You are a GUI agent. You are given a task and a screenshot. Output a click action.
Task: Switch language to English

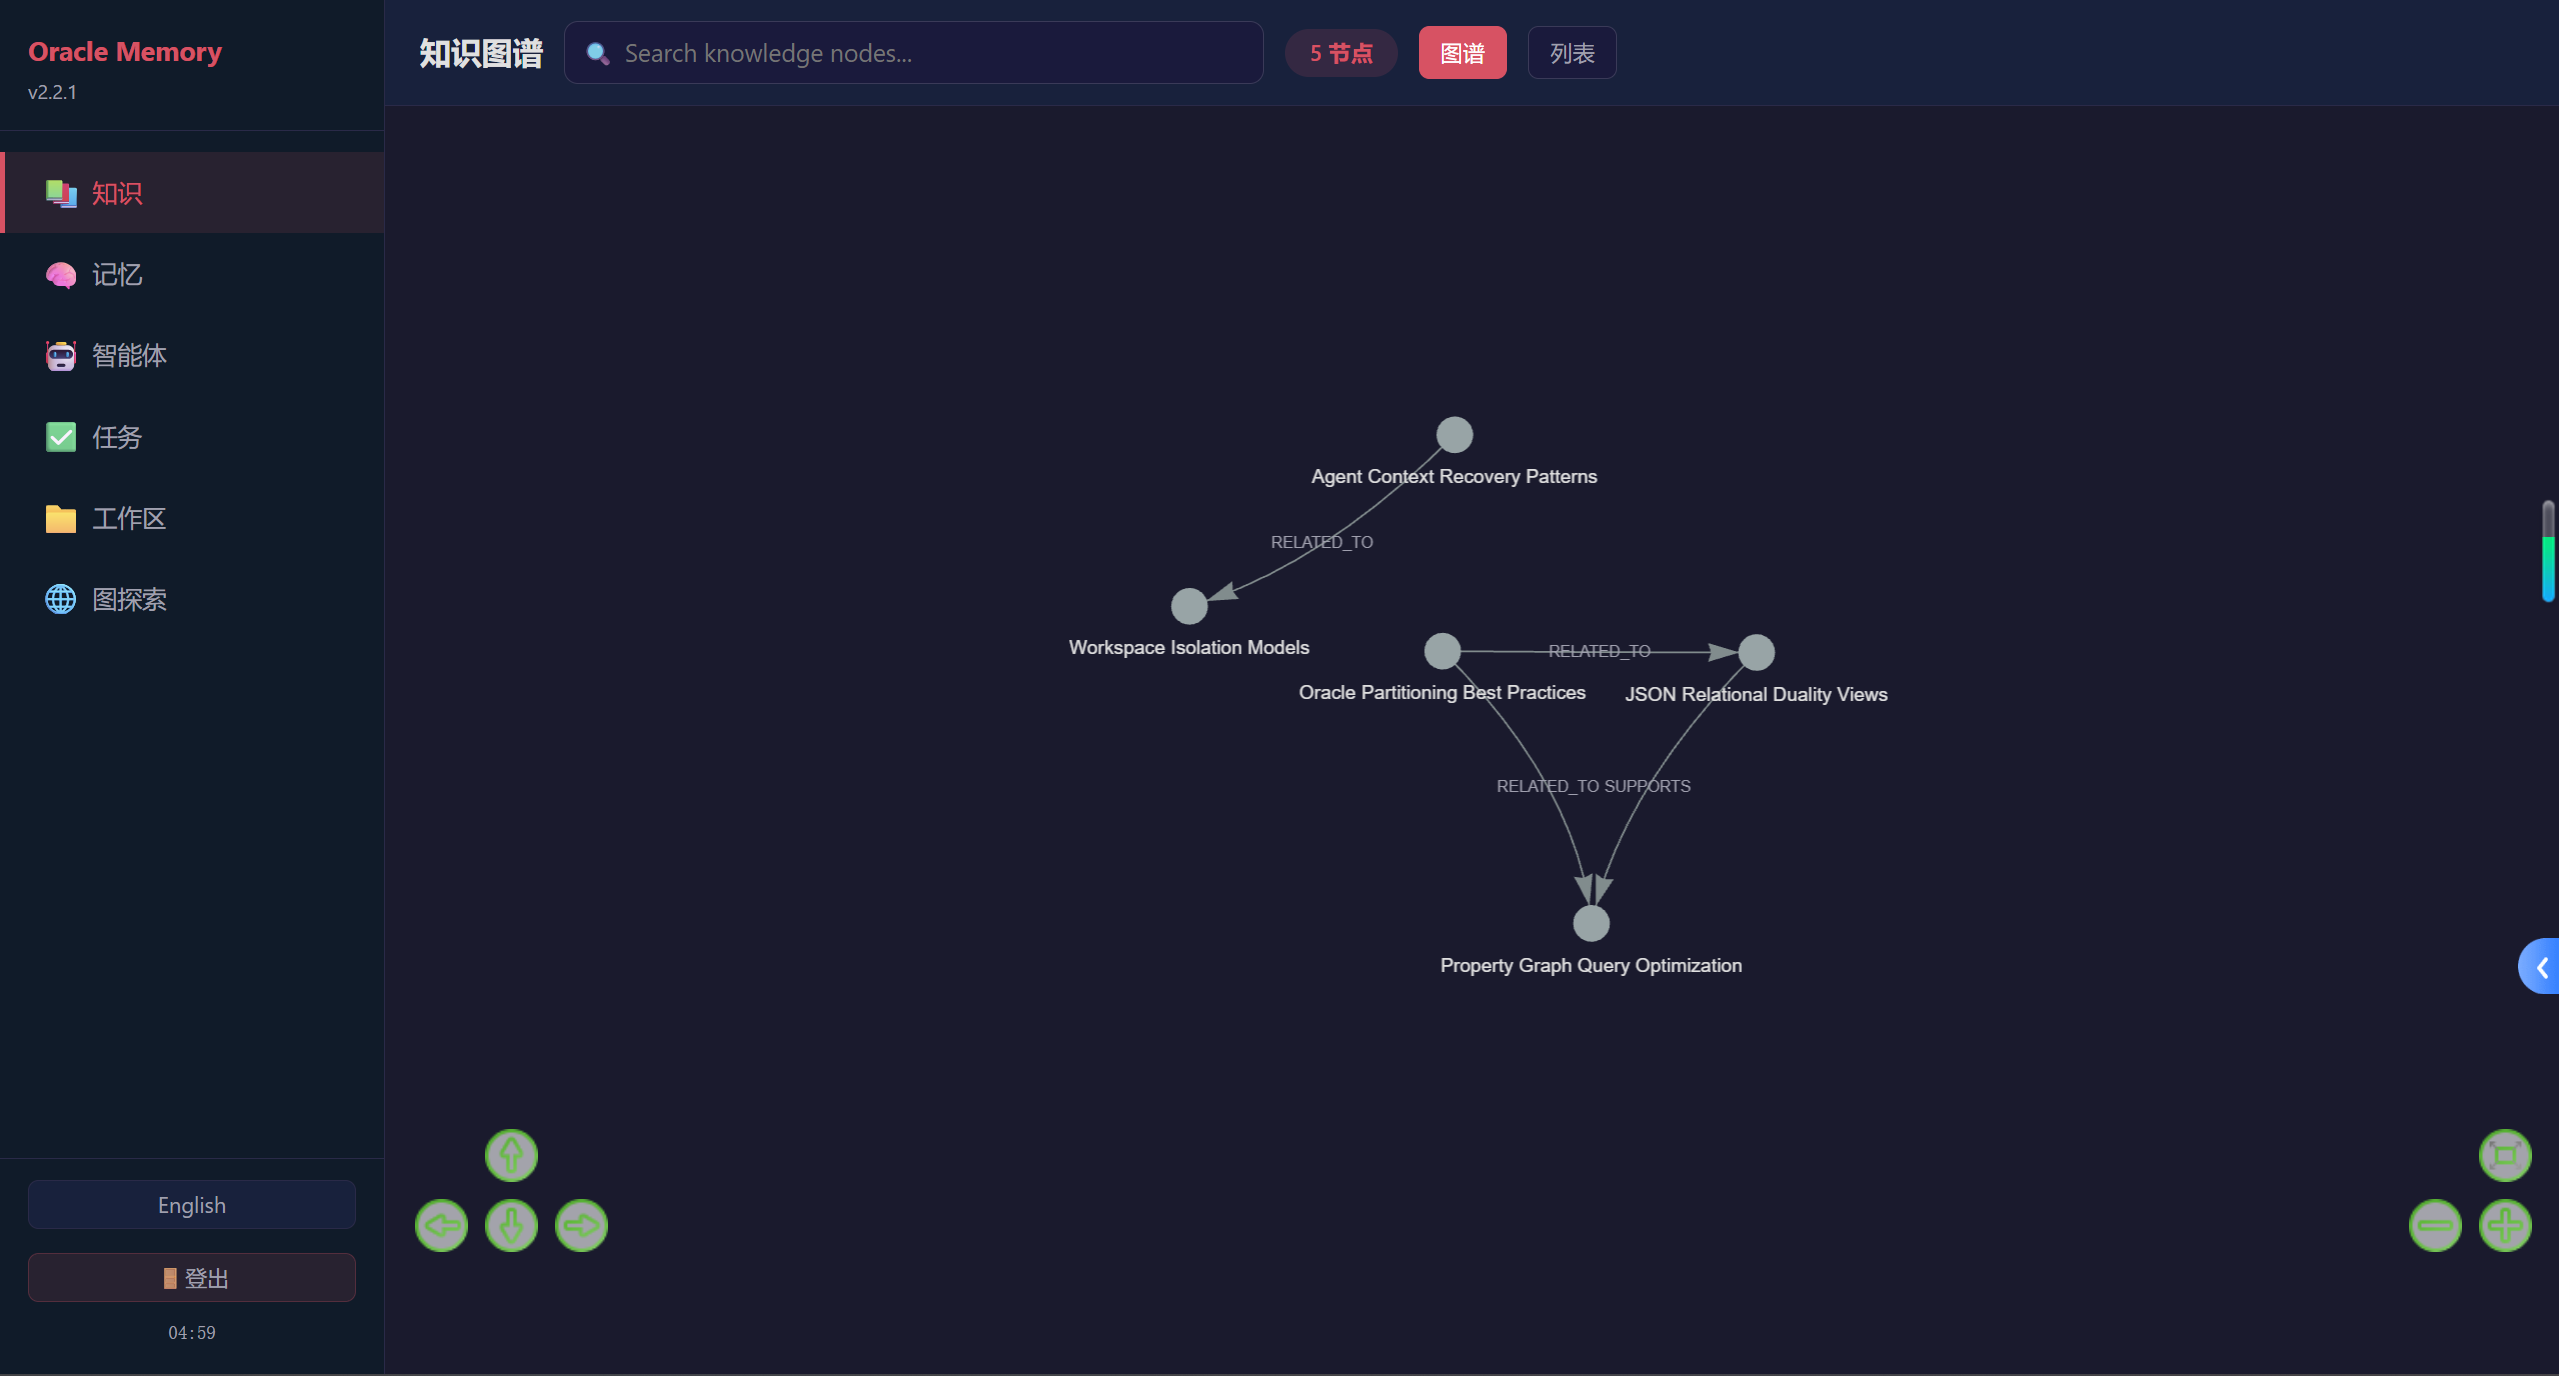click(192, 1205)
